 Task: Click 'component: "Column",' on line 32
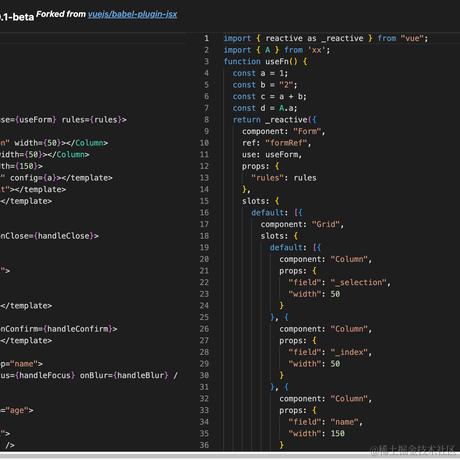click(326, 399)
